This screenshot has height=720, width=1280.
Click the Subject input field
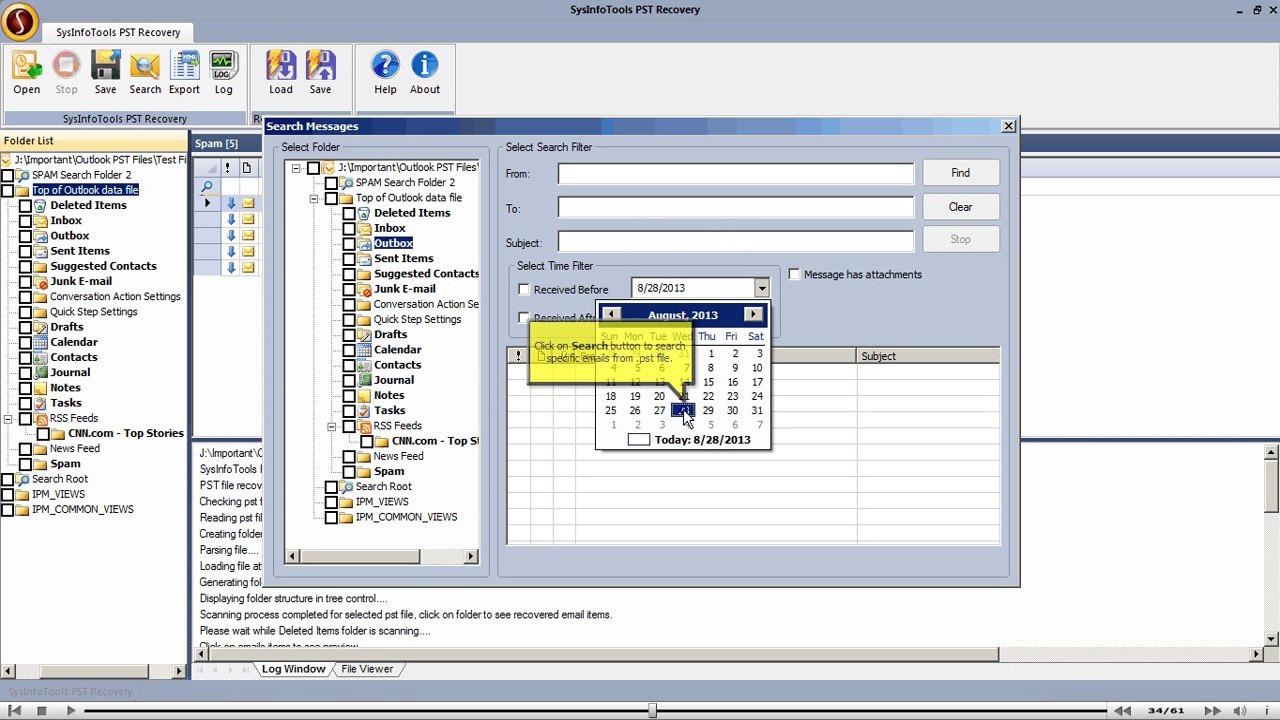coord(735,242)
